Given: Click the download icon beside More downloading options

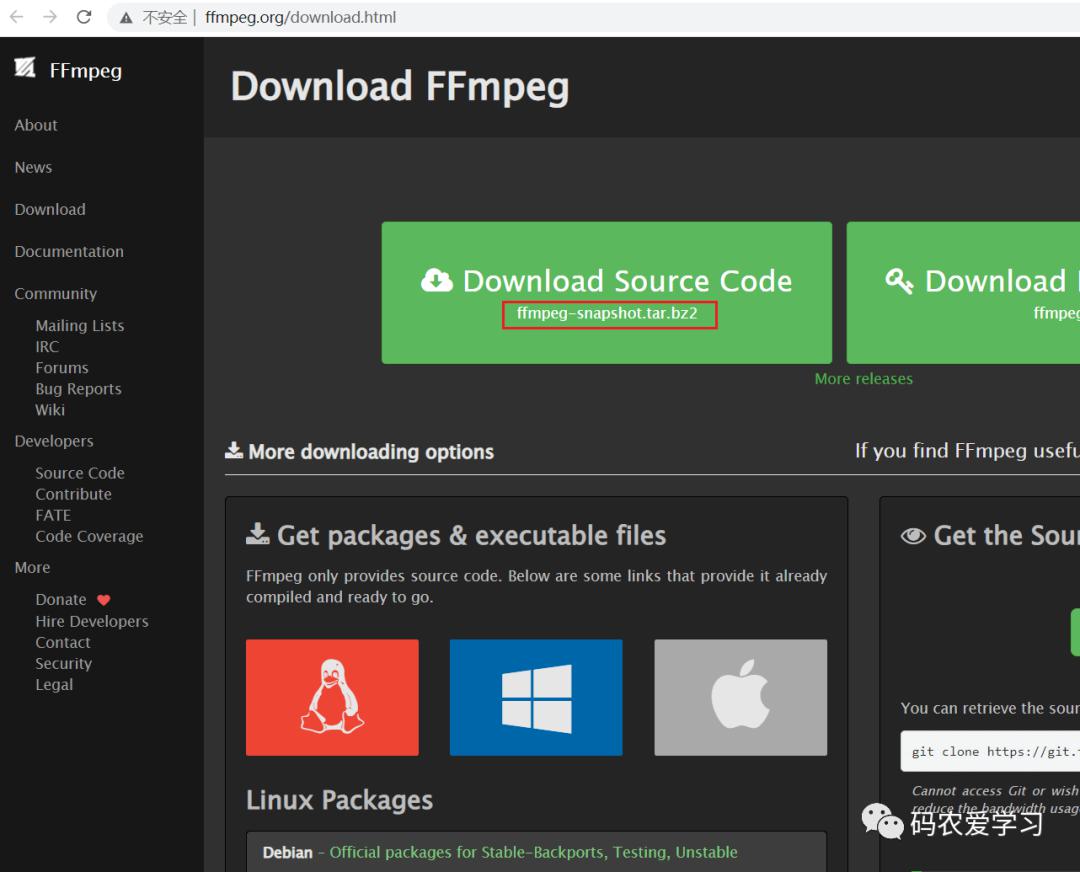Looking at the screenshot, I should point(234,450).
